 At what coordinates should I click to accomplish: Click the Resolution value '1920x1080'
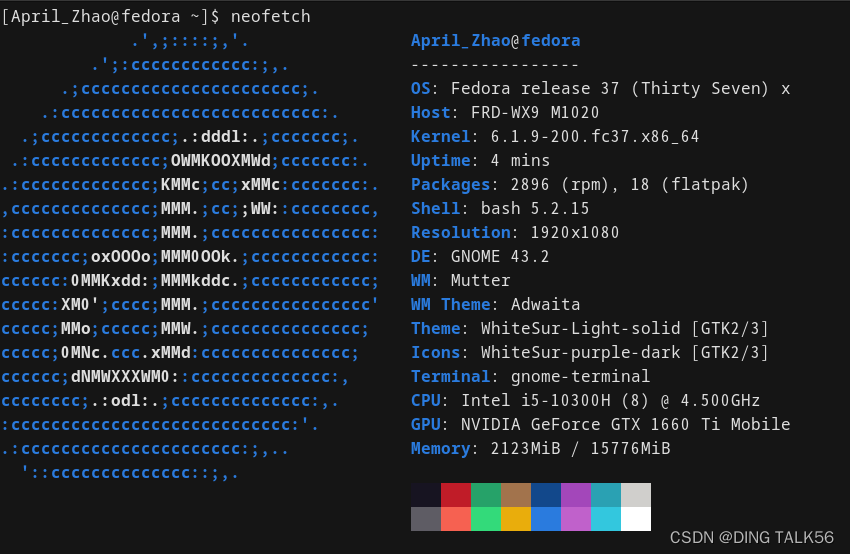coord(575,233)
